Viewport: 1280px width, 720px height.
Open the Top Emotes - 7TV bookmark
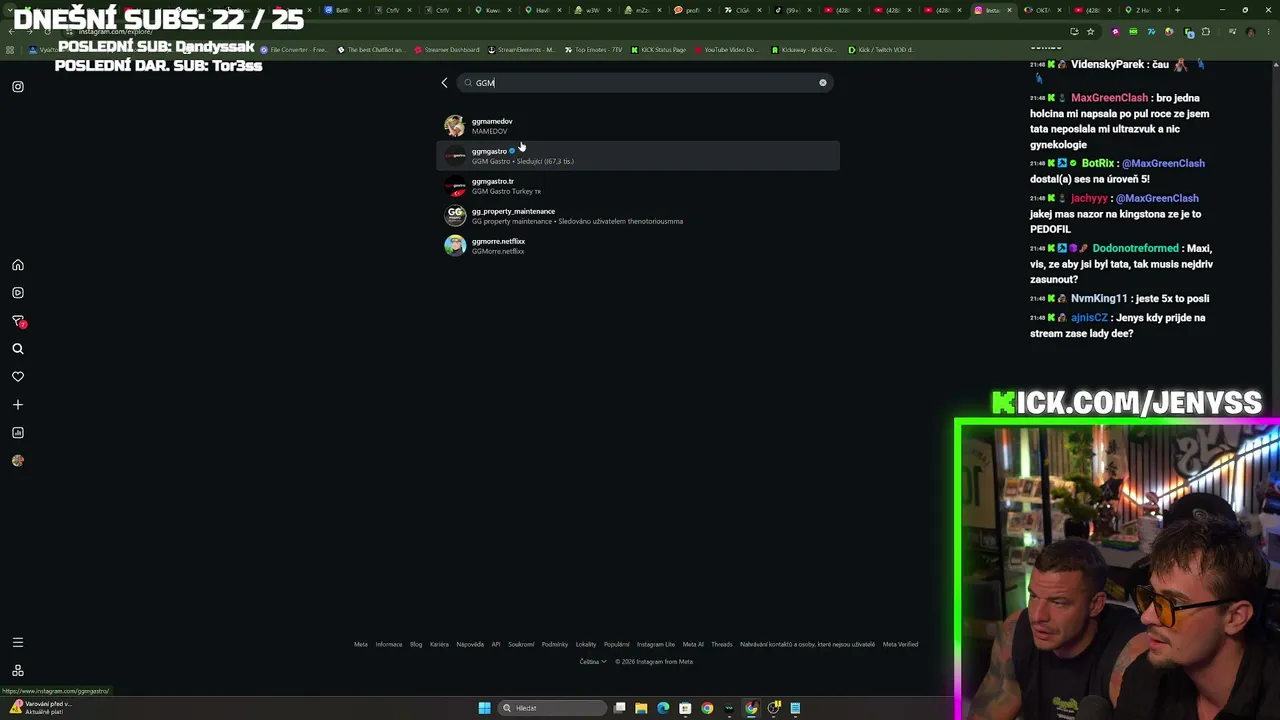coord(594,50)
